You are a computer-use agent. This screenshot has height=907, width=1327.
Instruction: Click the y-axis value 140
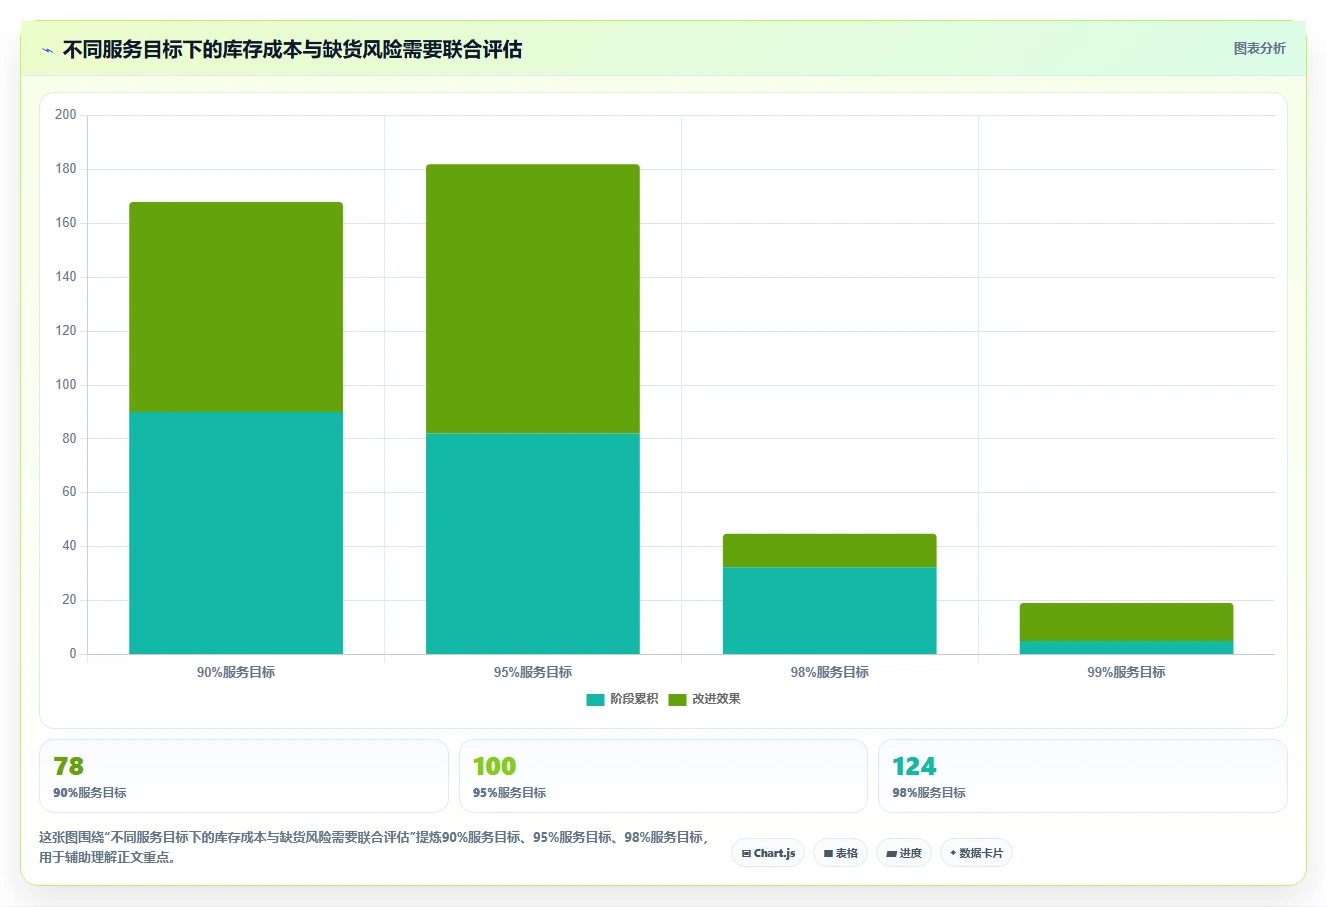[x=66, y=277]
